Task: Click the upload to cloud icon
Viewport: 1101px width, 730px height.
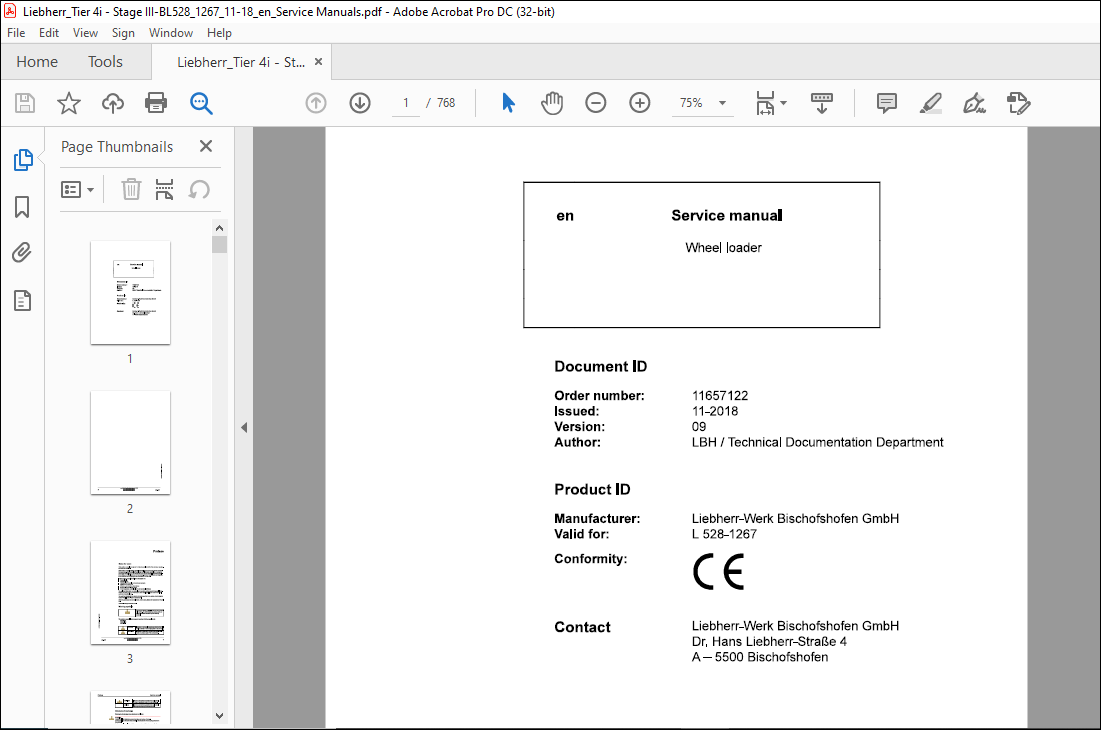Action: pyautogui.click(x=112, y=103)
